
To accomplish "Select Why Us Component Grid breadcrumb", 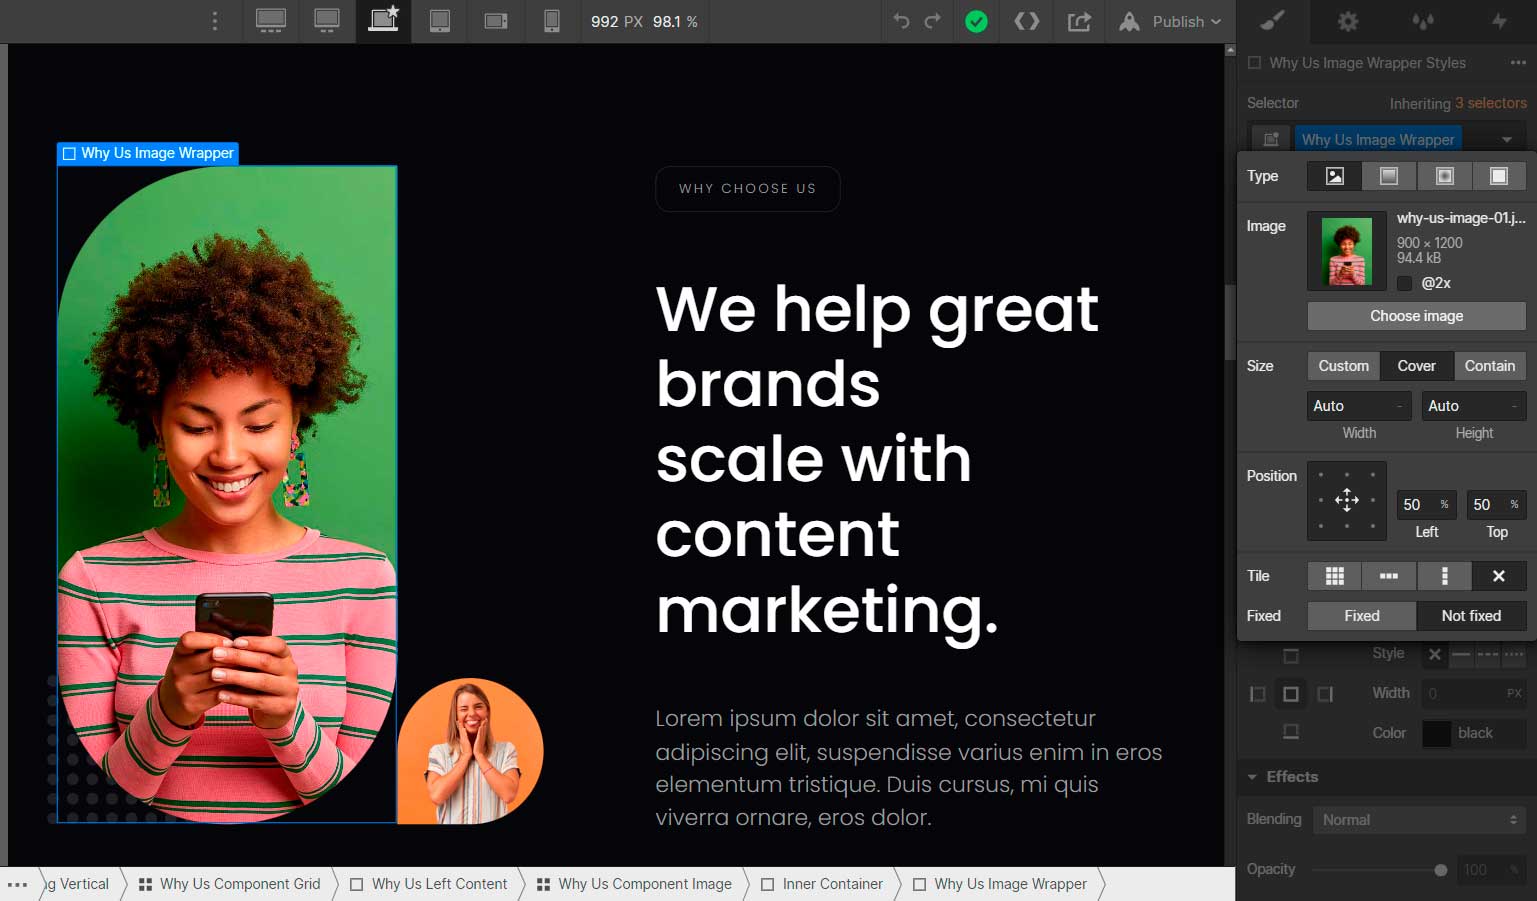I will tap(239, 884).
